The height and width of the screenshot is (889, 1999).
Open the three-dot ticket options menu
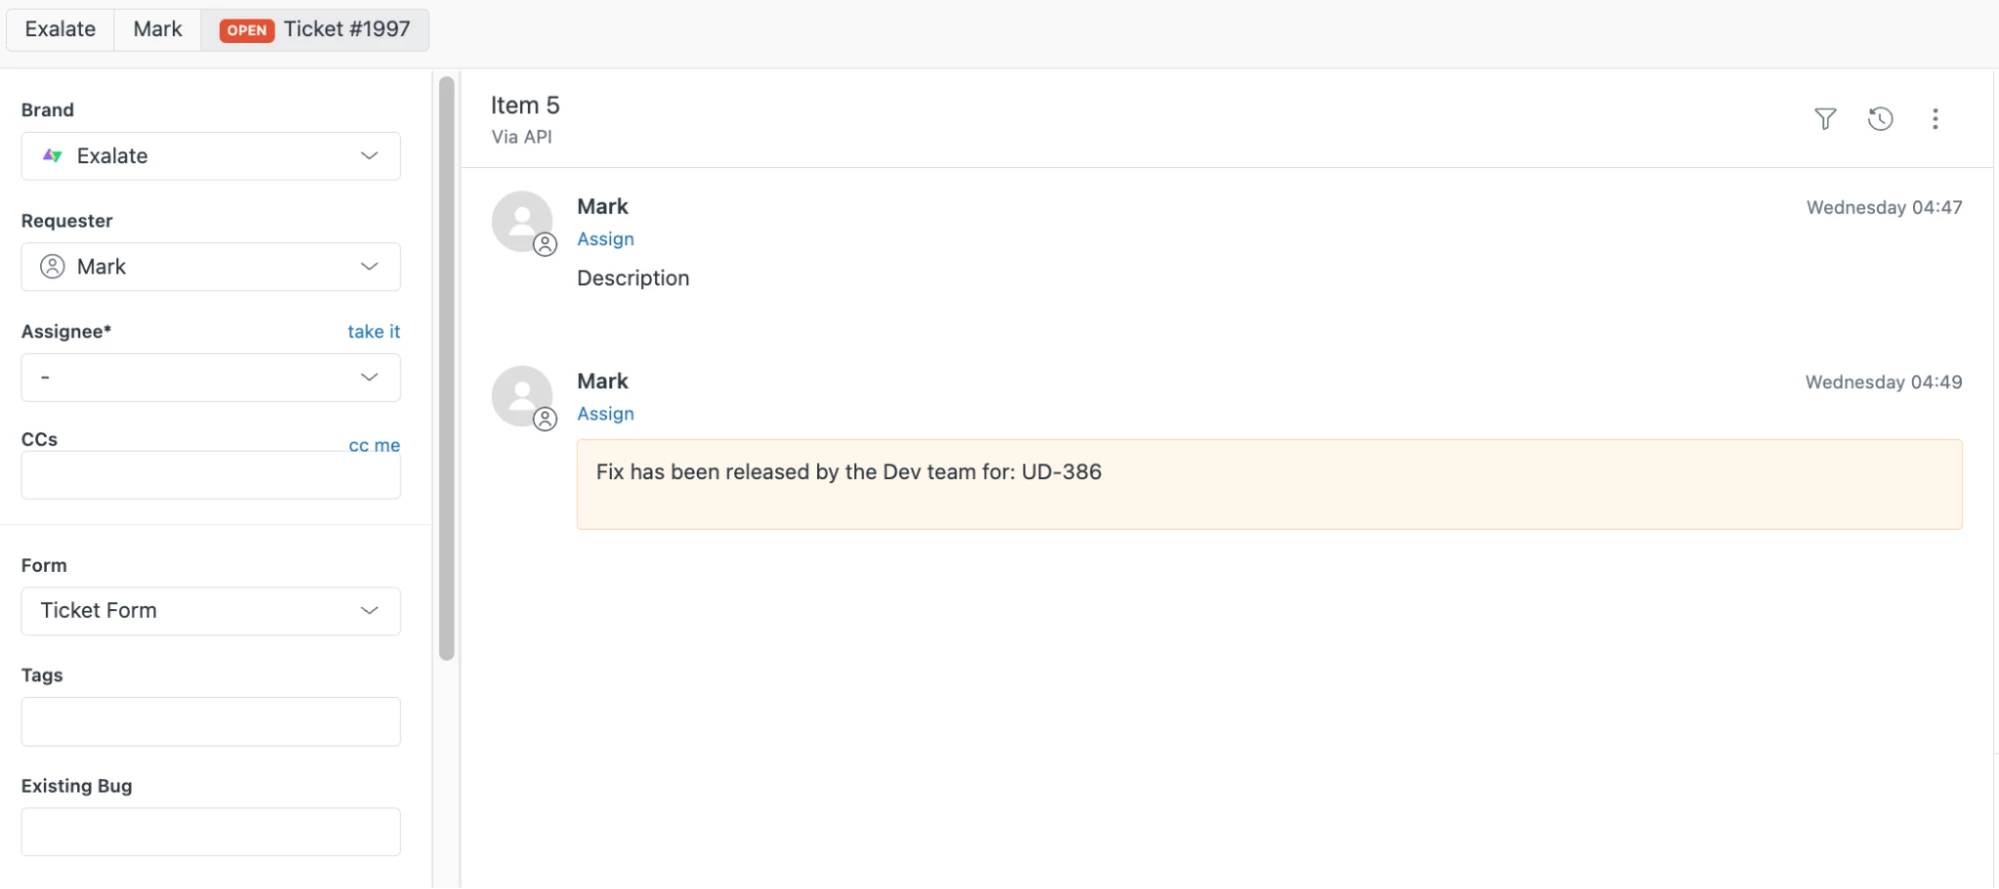[1935, 119]
